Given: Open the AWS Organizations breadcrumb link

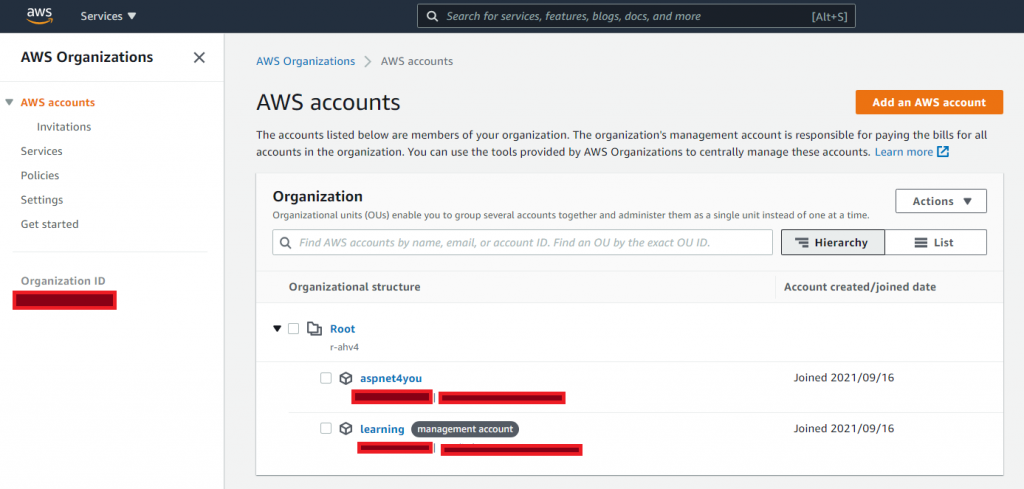Looking at the screenshot, I should 306,61.
